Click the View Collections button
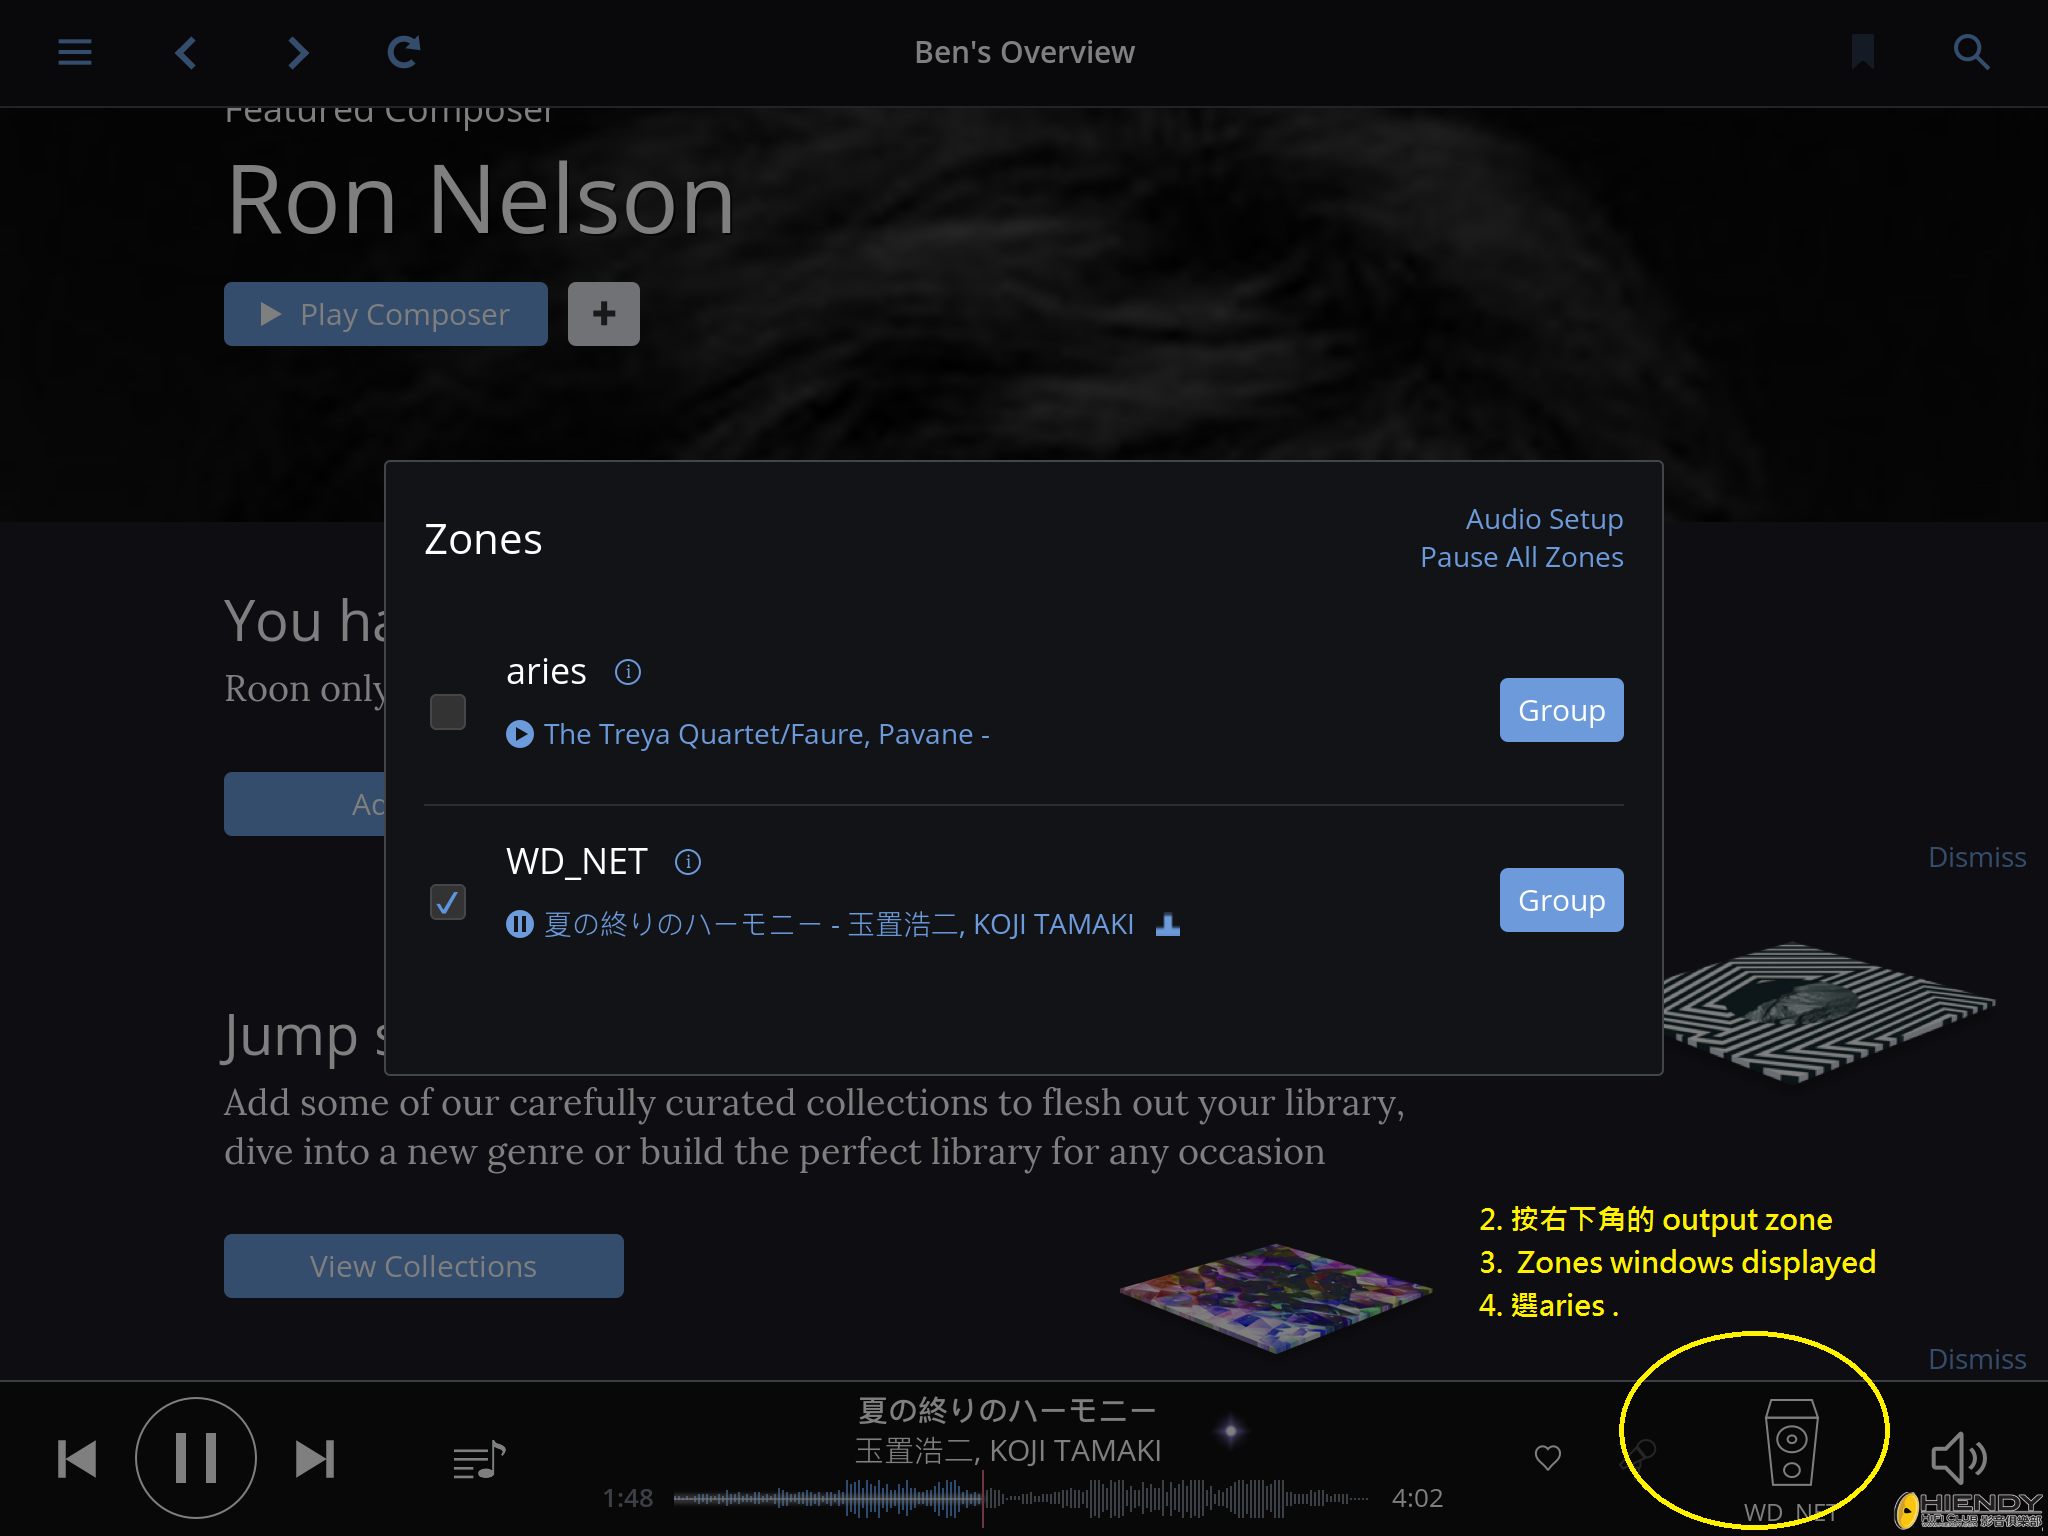The height and width of the screenshot is (1536, 2048). coord(424,1266)
